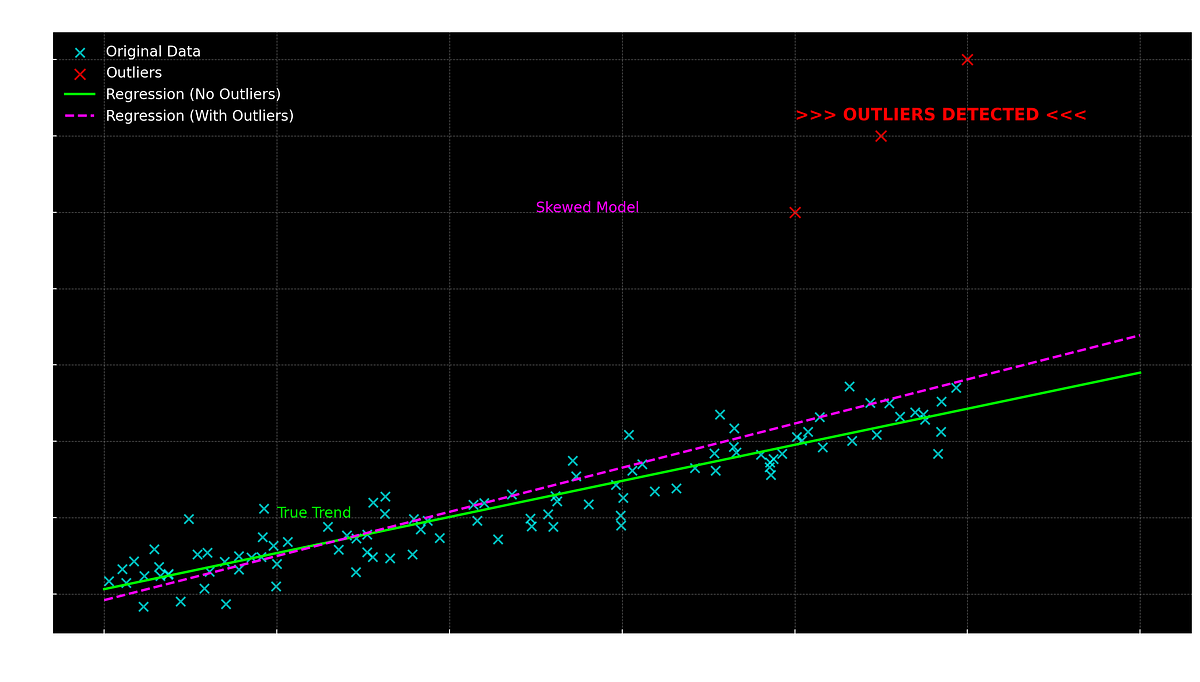Select the highest cyan data point near the trend
1200x682 pixels.
point(848,384)
